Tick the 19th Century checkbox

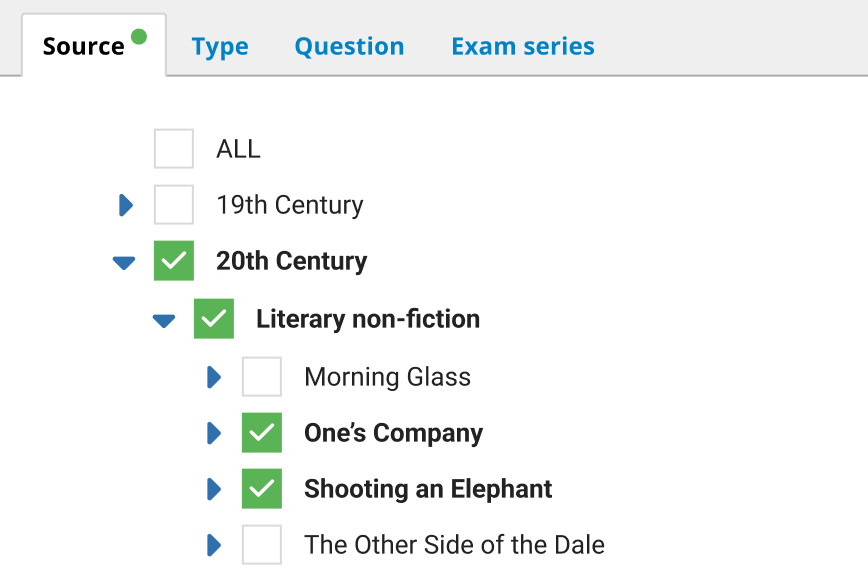click(174, 205)
